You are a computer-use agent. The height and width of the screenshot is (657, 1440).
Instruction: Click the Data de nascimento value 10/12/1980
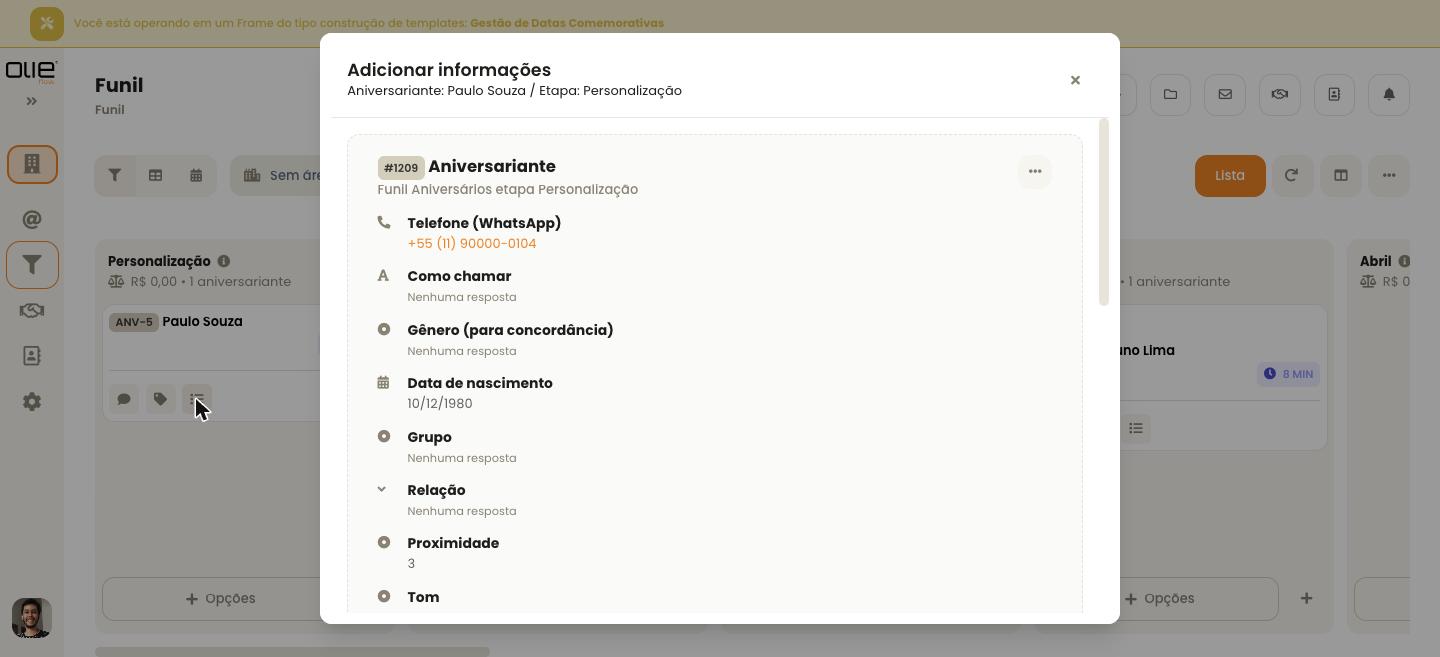pyautogui.click(x=440, y=403)
